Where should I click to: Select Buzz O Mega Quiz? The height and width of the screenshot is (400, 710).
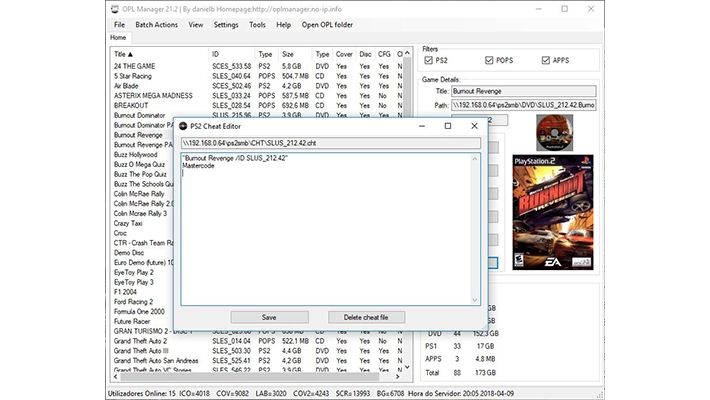point(139,164)
